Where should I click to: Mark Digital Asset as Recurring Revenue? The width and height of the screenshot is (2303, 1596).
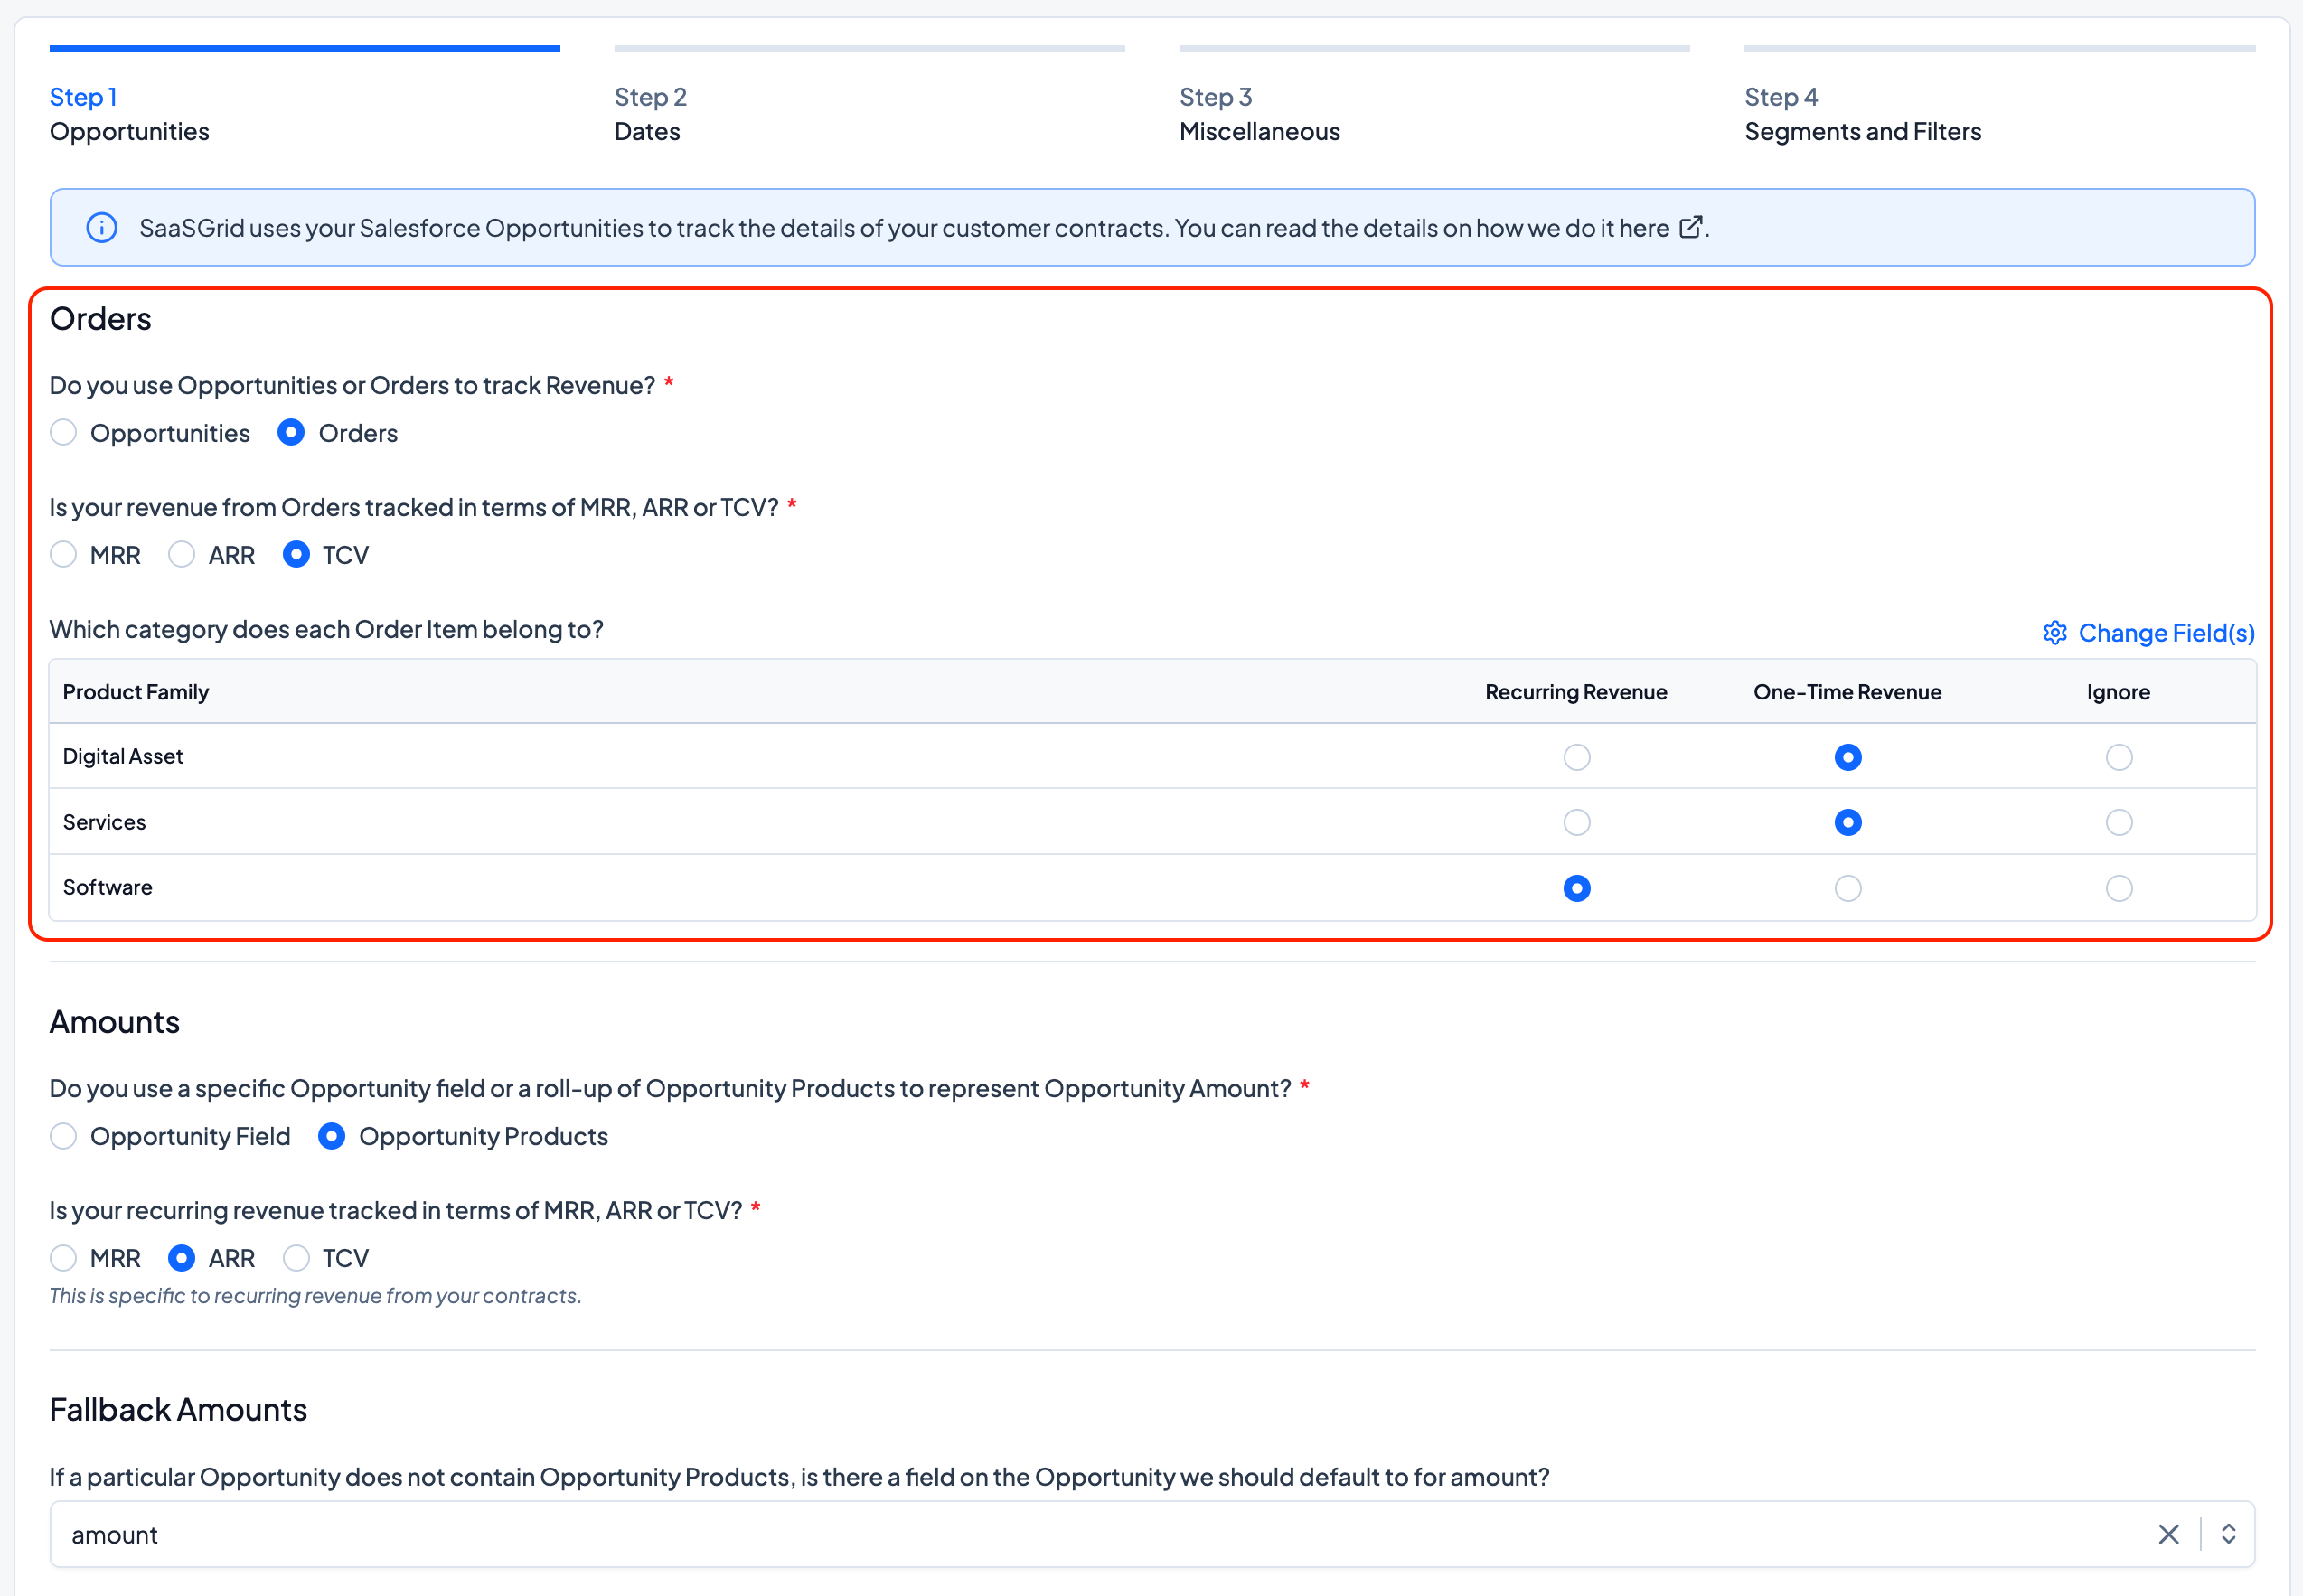pos(1576,758)
